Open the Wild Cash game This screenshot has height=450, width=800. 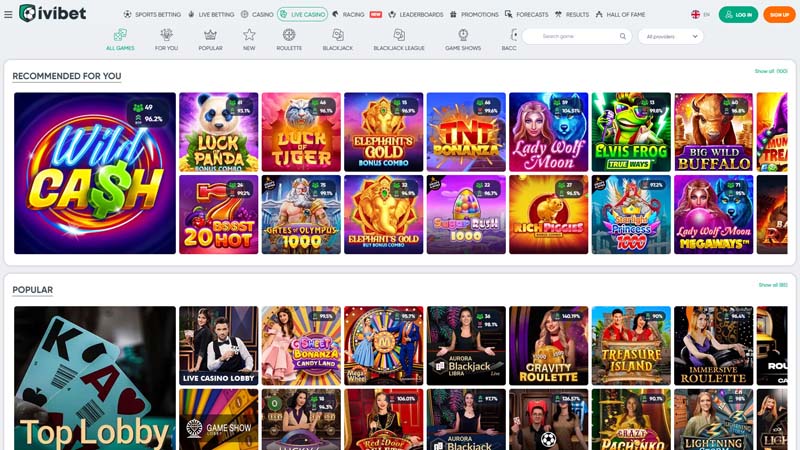[95, 173]
